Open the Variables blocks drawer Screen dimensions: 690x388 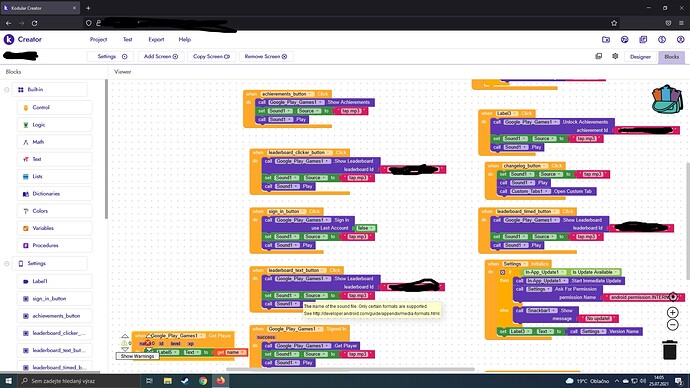point(55,228)
